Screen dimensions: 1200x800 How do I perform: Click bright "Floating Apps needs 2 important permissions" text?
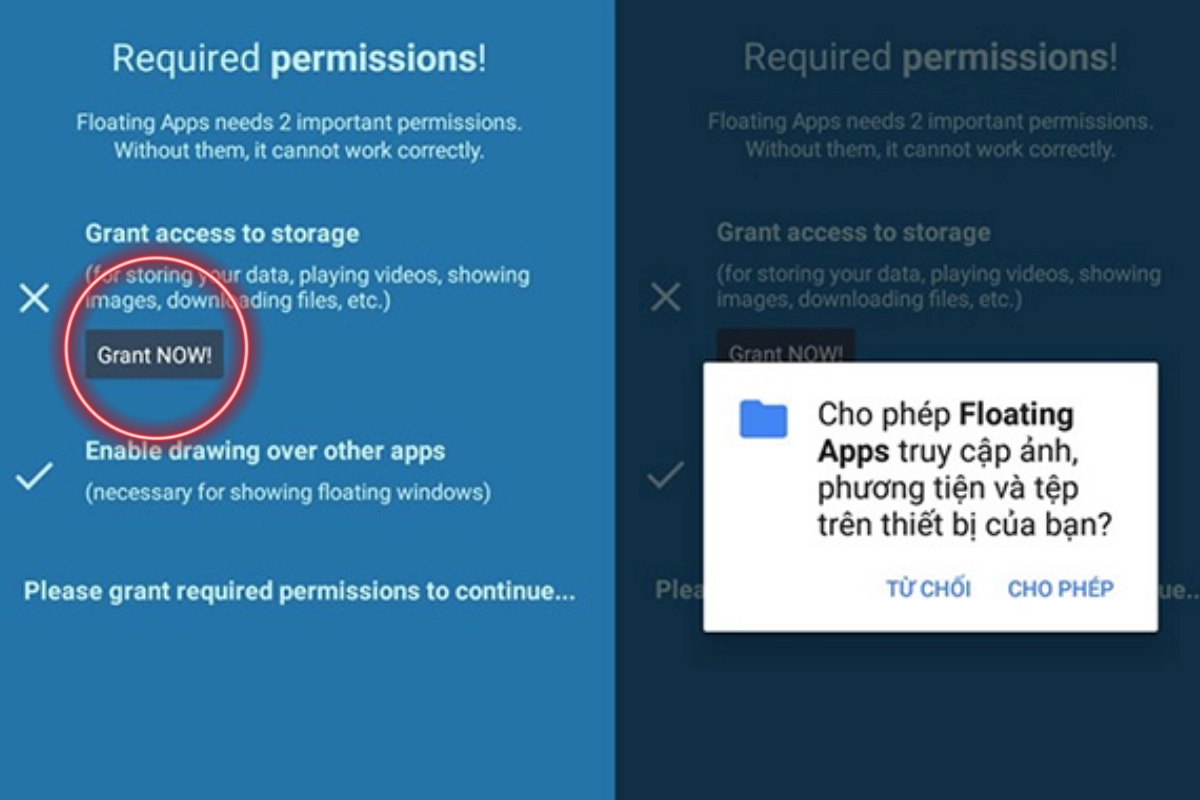pos(299,137)
